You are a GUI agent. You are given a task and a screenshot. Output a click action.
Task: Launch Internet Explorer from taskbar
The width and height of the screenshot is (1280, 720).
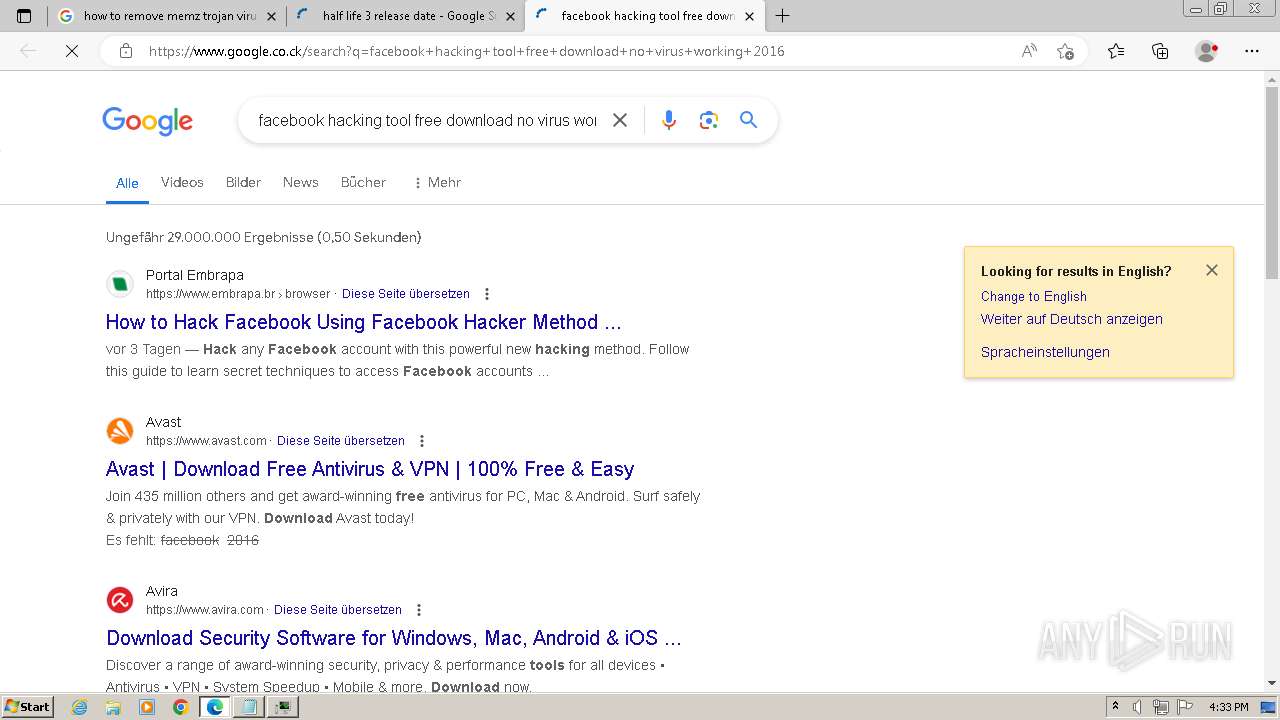[x=80, y=707]
